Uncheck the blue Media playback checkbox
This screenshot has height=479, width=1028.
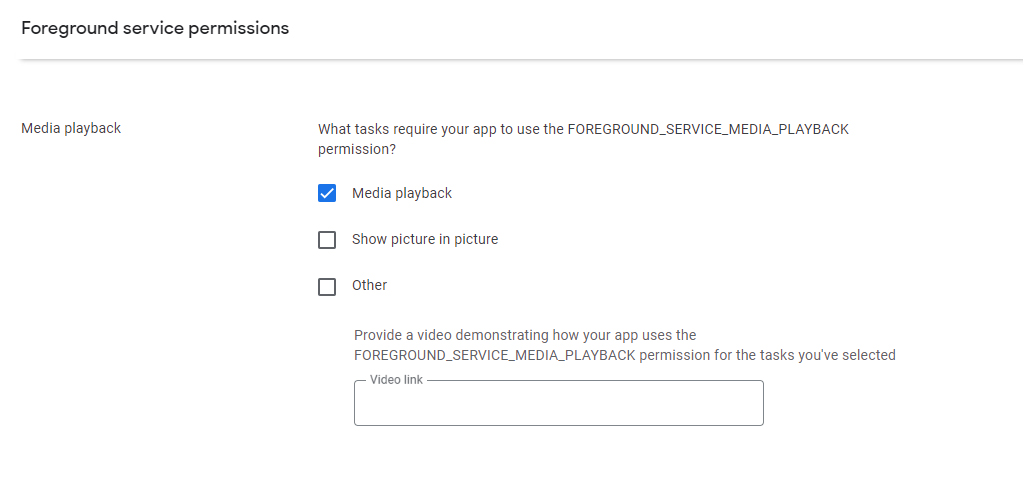327,193
